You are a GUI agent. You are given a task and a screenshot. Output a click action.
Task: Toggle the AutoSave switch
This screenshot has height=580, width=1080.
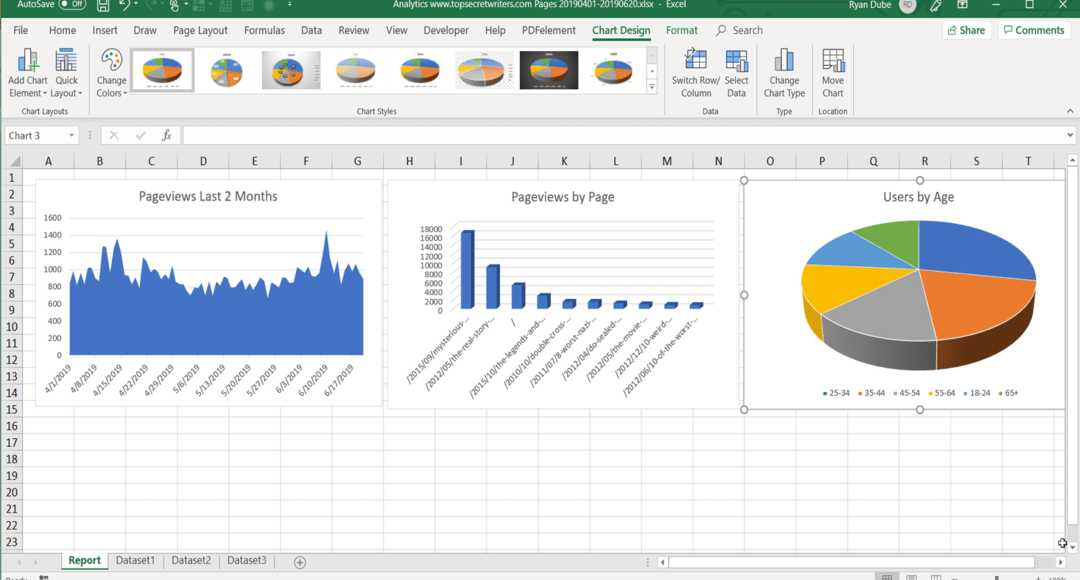[x=72, y=5]
